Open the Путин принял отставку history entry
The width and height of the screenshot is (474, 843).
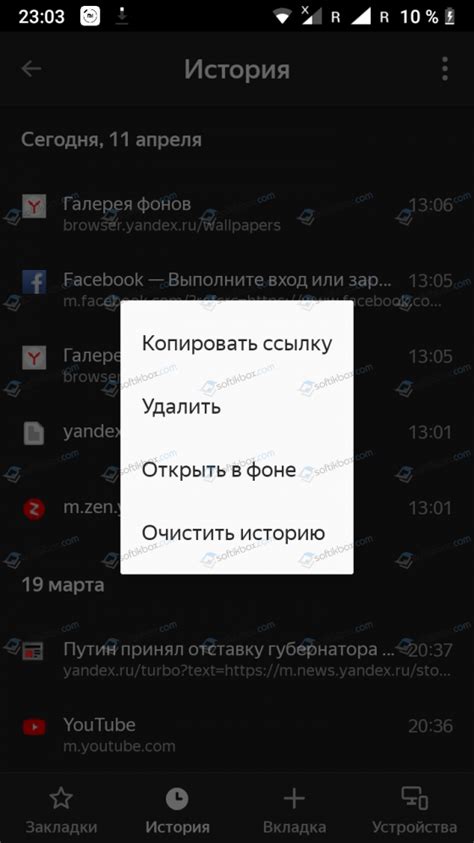point(237,659)
